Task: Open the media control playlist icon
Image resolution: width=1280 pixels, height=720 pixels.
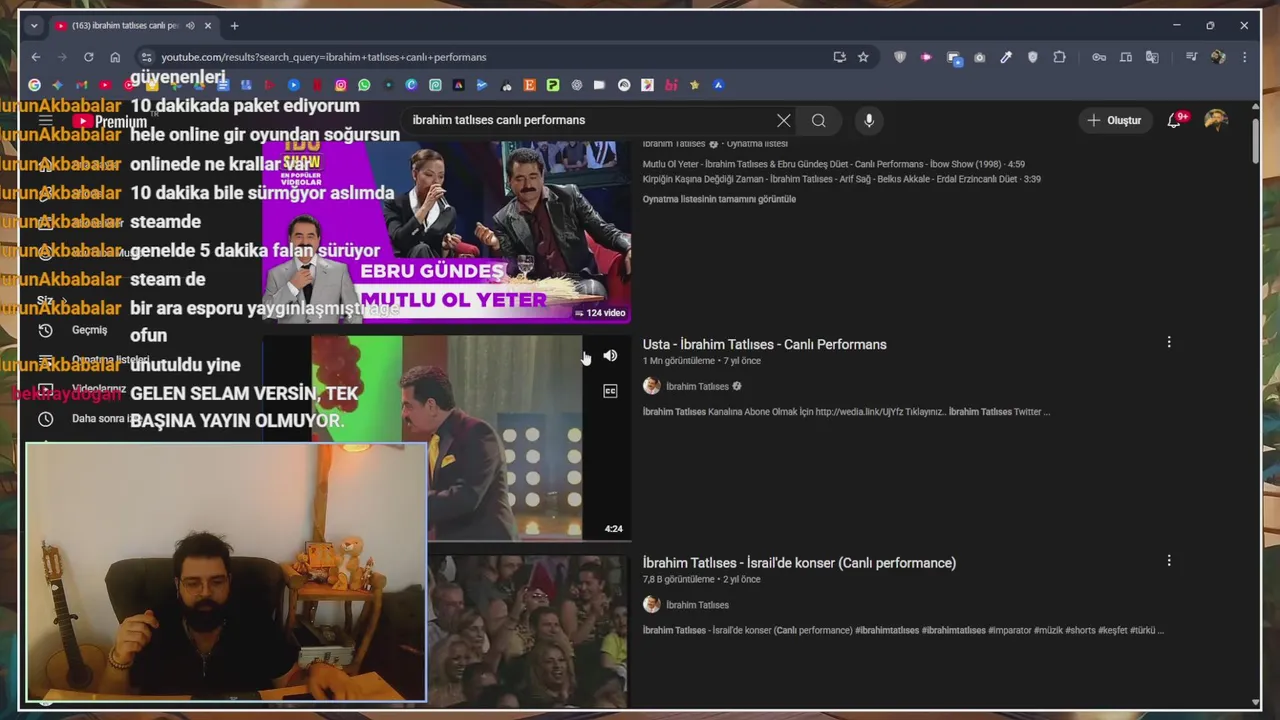Action: 1191,57
